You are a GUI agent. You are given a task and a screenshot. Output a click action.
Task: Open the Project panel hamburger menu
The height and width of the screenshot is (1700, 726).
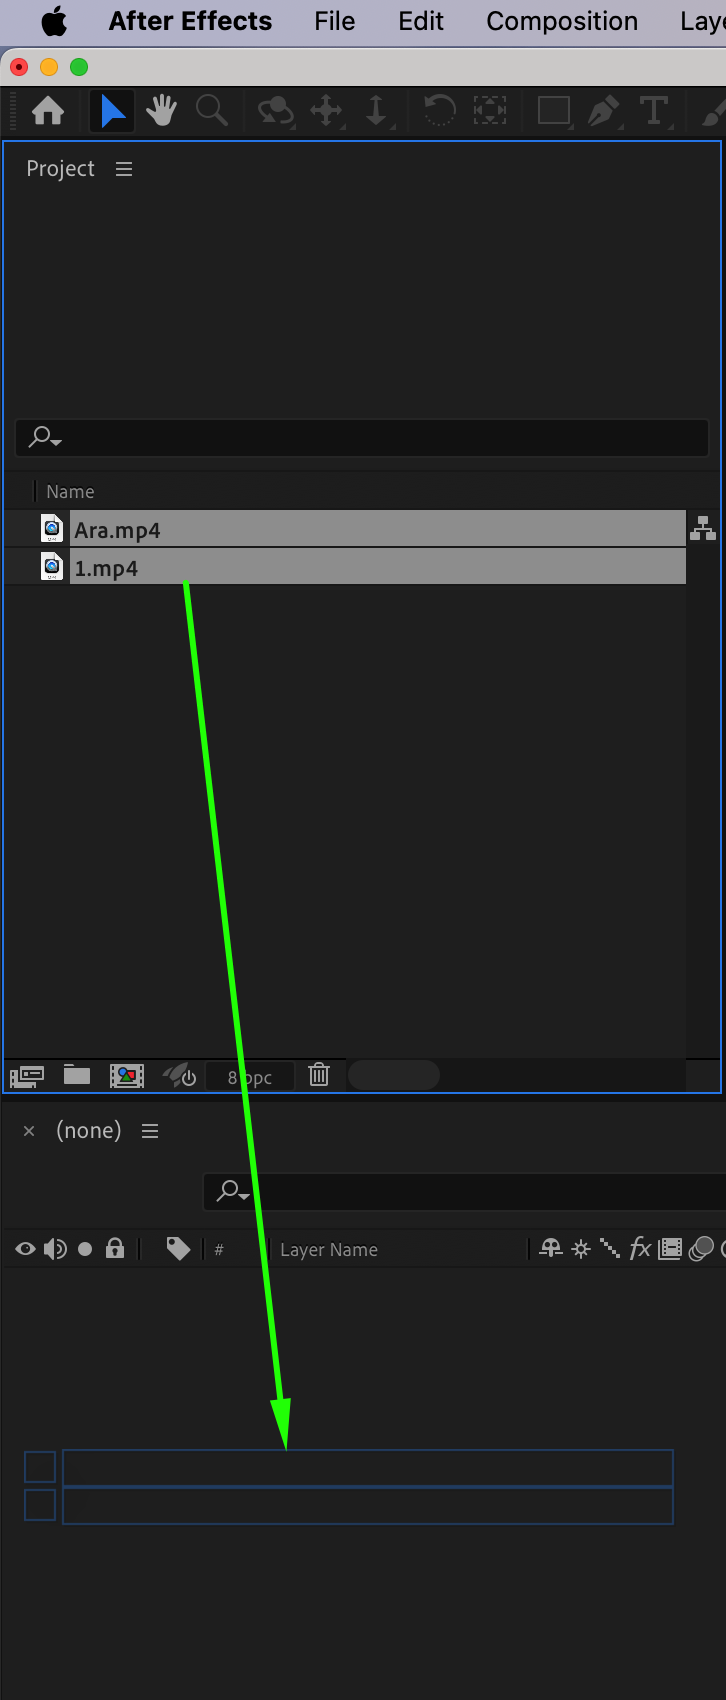pos(124,169)
